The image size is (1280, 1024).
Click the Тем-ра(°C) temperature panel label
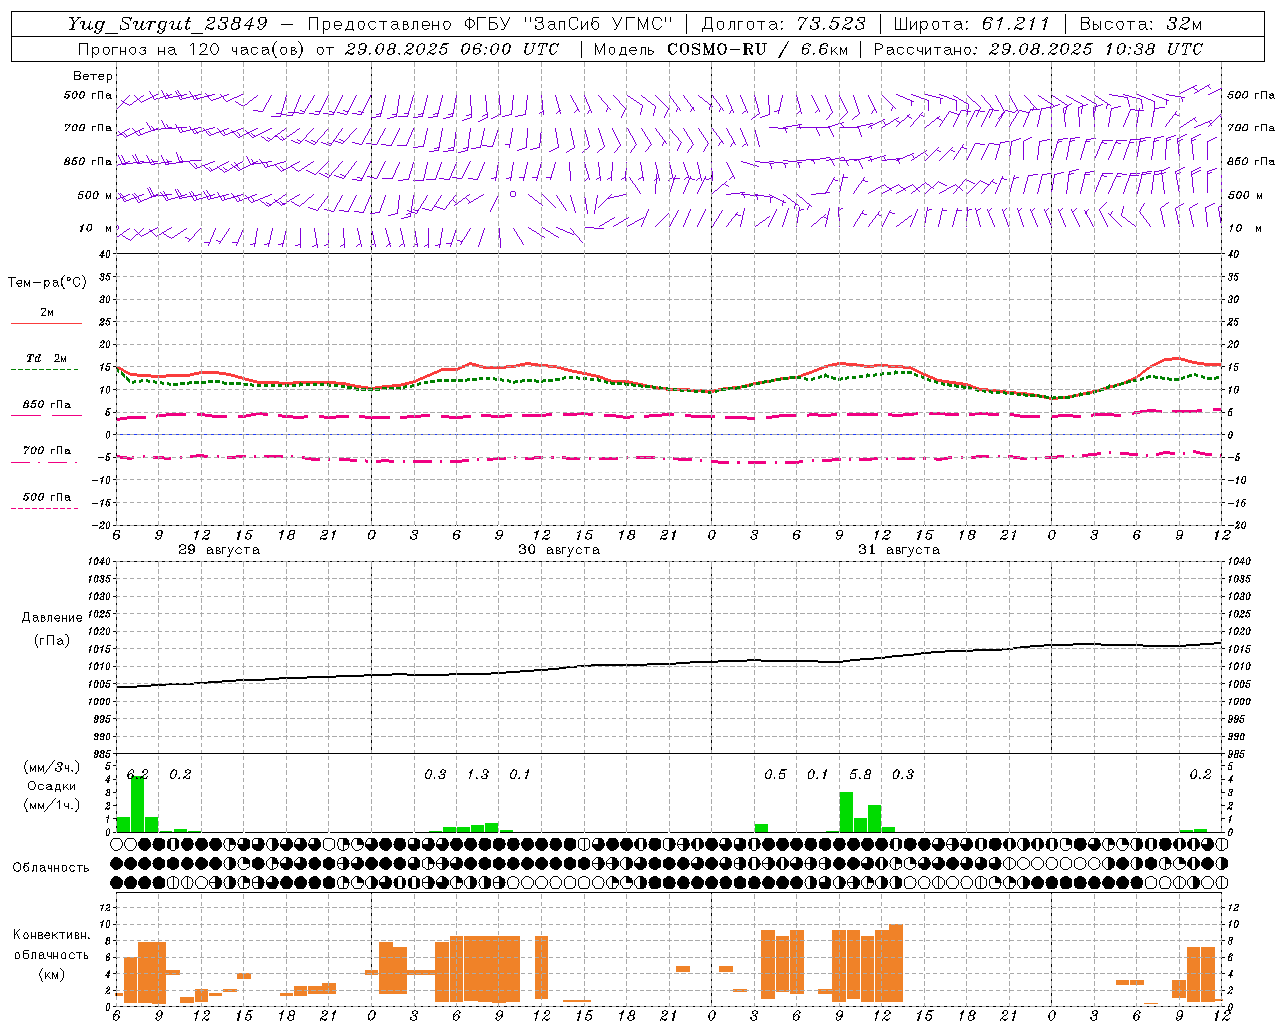[47, 282]
